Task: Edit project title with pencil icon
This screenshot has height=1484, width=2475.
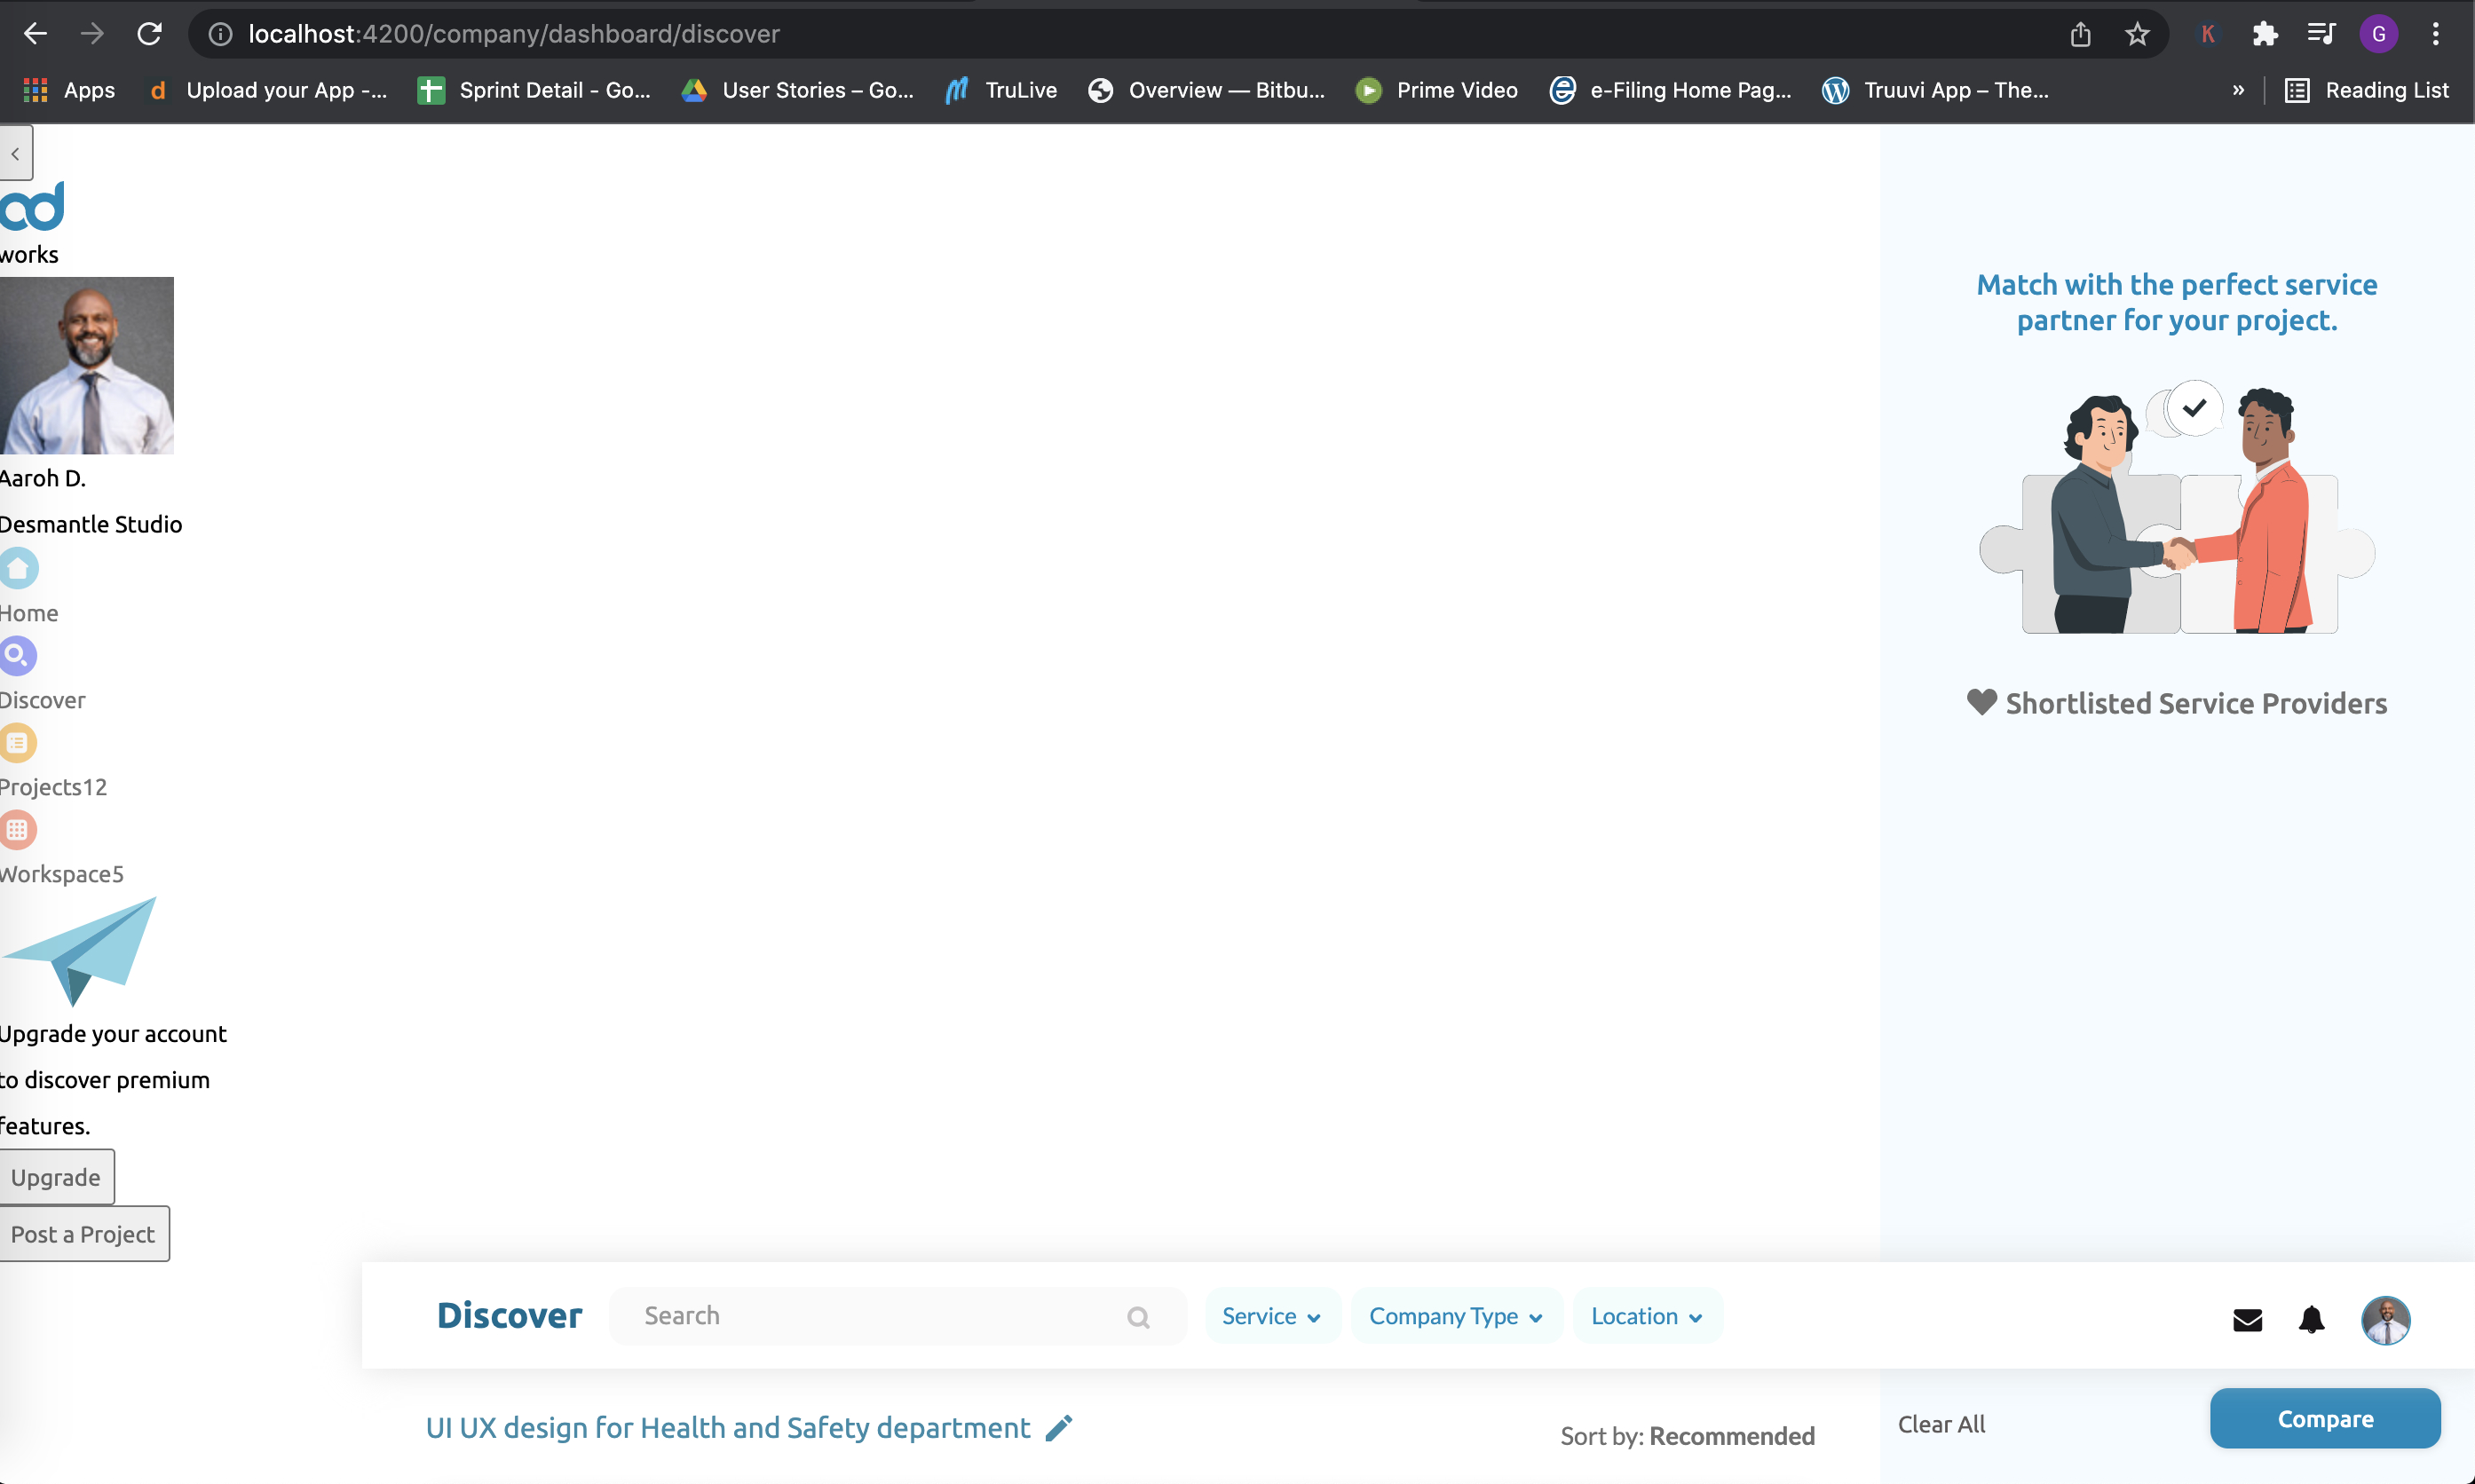Action: click(x=1059, y=1428)
